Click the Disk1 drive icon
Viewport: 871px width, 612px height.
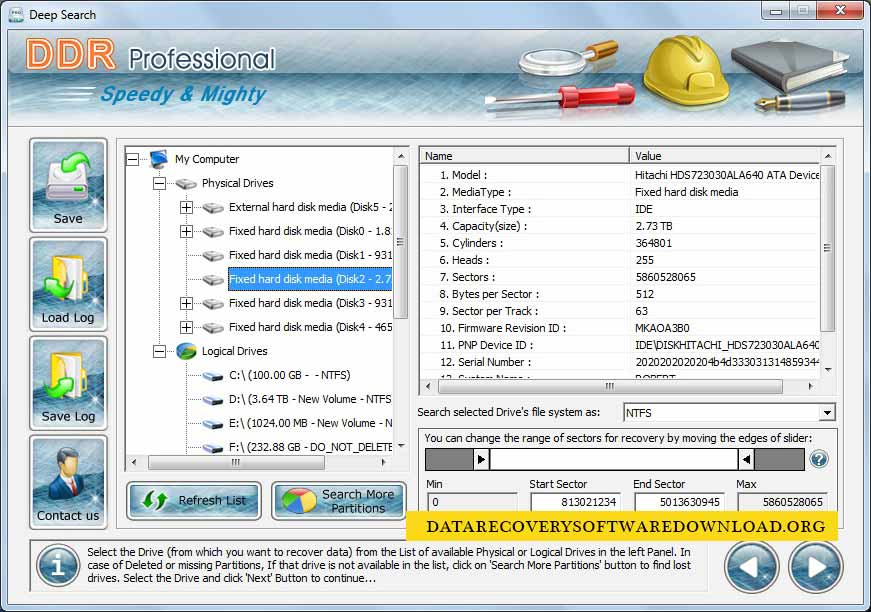(x=213, y=255)
